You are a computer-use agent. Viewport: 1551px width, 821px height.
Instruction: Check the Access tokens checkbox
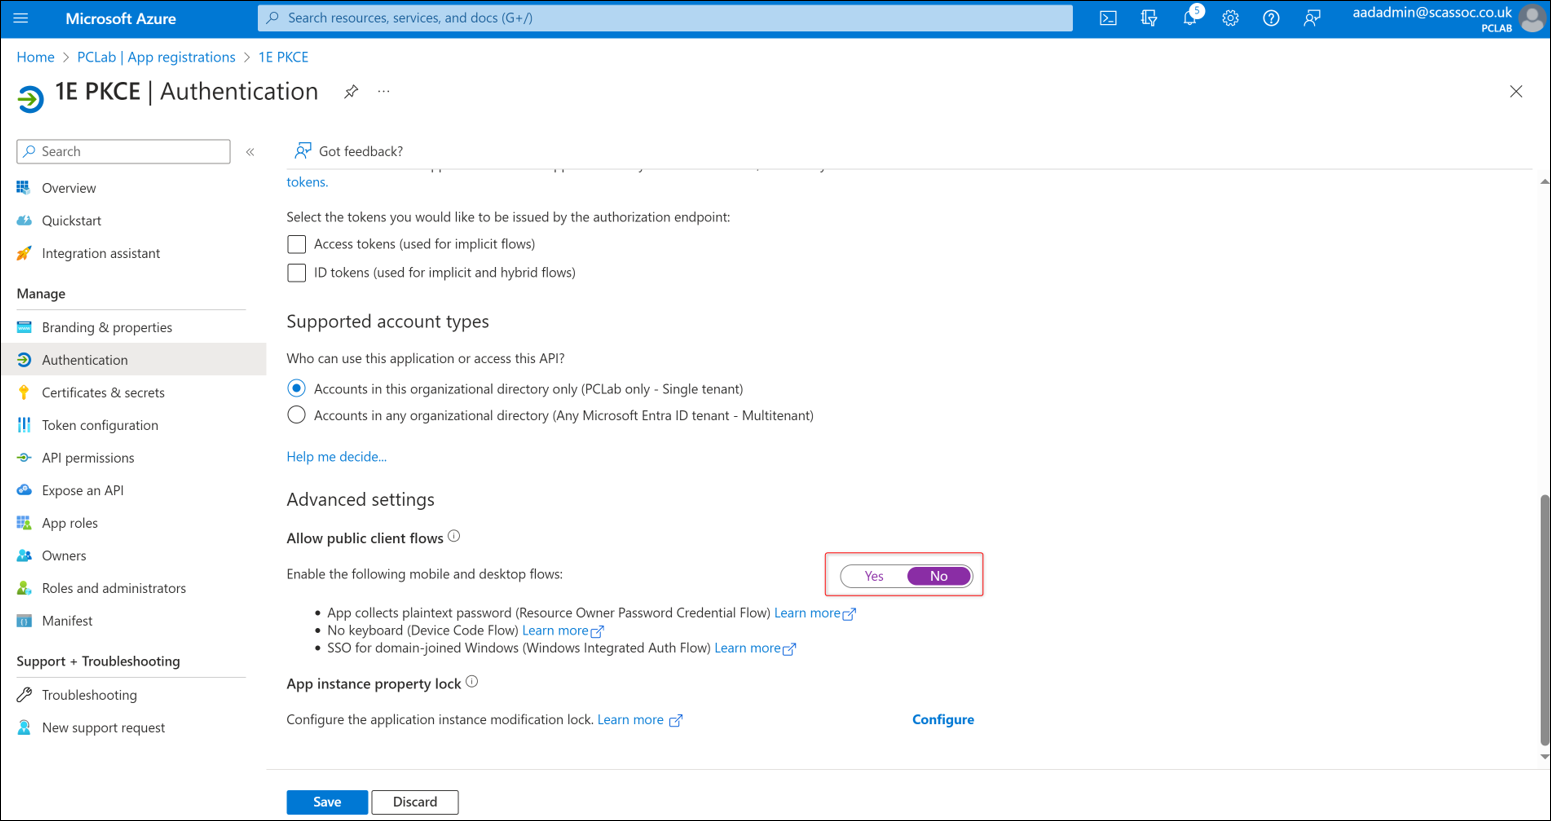pos(296,244)
